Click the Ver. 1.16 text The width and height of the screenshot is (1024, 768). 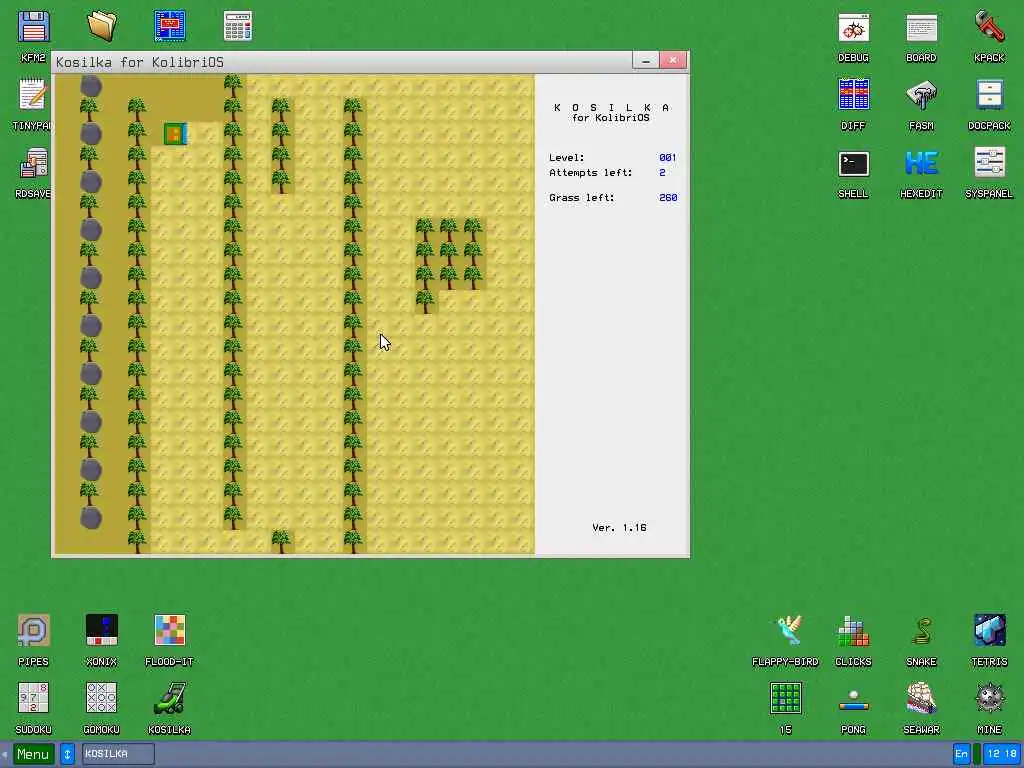tap(619, 528)
